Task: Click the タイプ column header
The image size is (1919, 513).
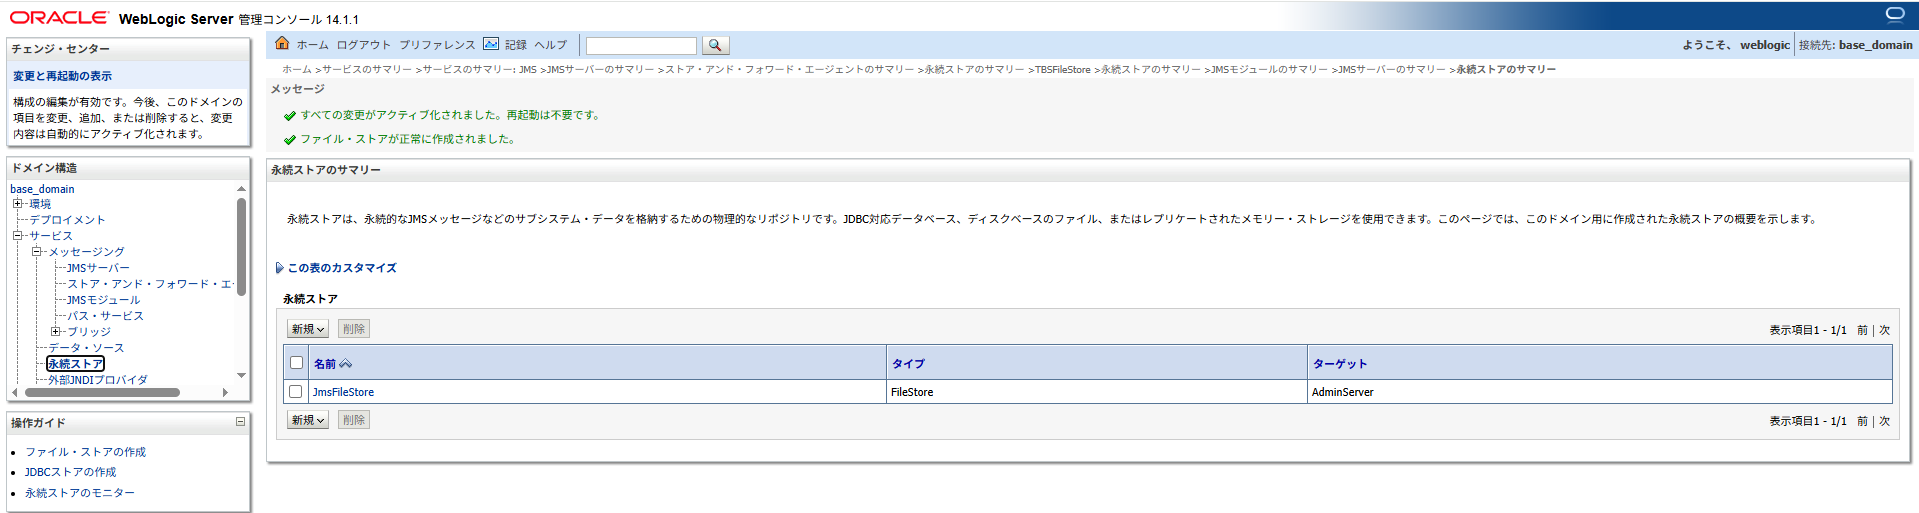Action: pyautogui.click(x=908, y=364)
